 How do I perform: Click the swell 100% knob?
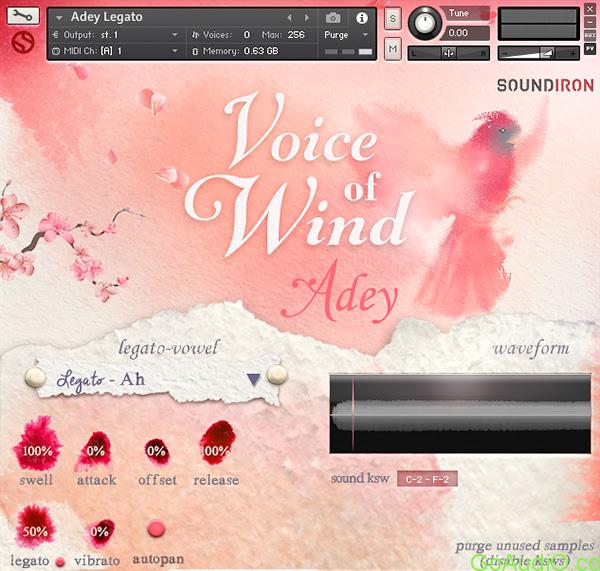37,444
